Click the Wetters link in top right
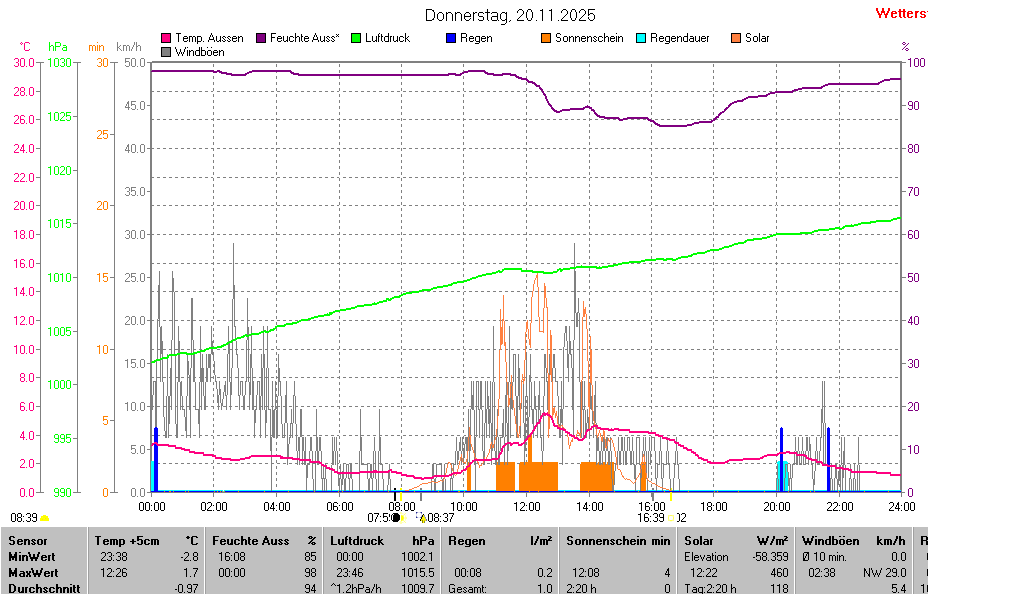 point(900,13)
